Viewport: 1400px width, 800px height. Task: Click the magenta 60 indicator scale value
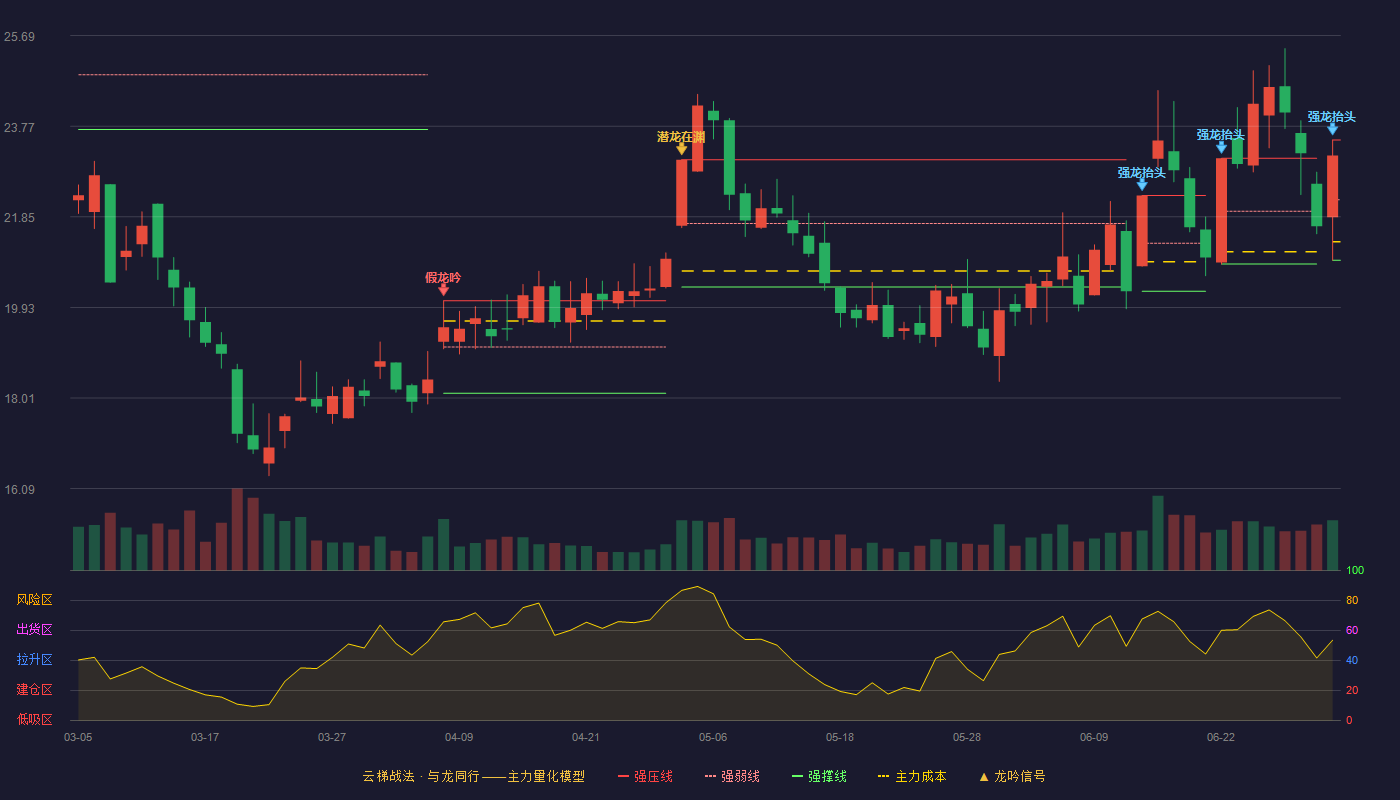[1352, 630]
